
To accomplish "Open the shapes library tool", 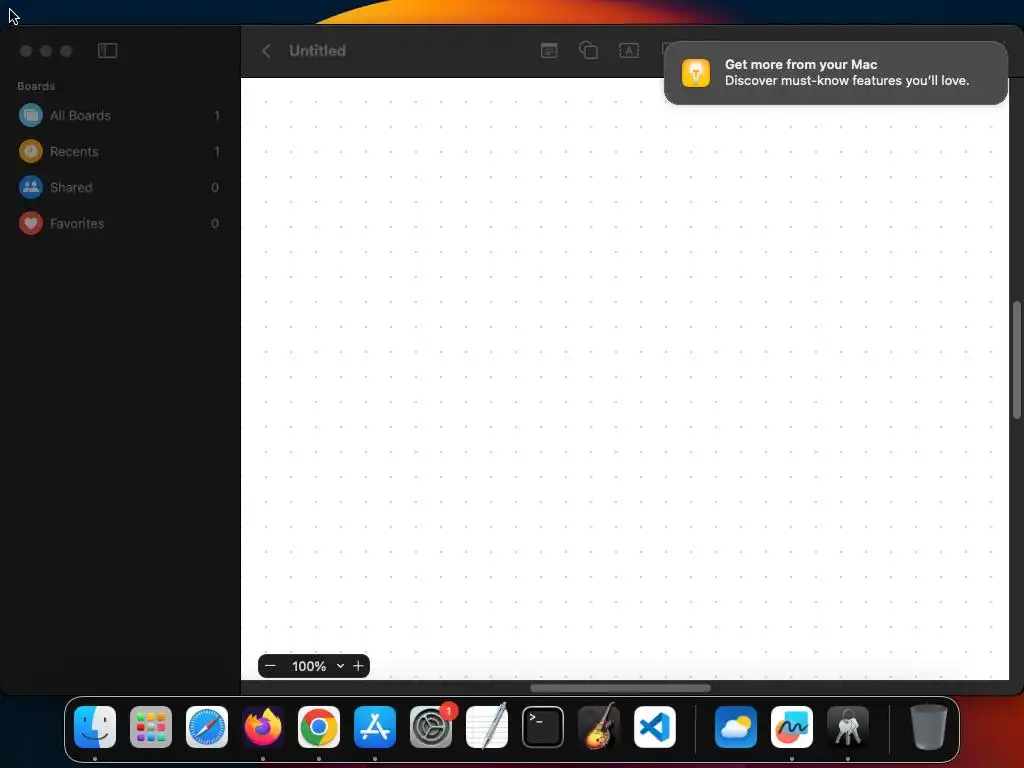I will (x=588, y=50).
